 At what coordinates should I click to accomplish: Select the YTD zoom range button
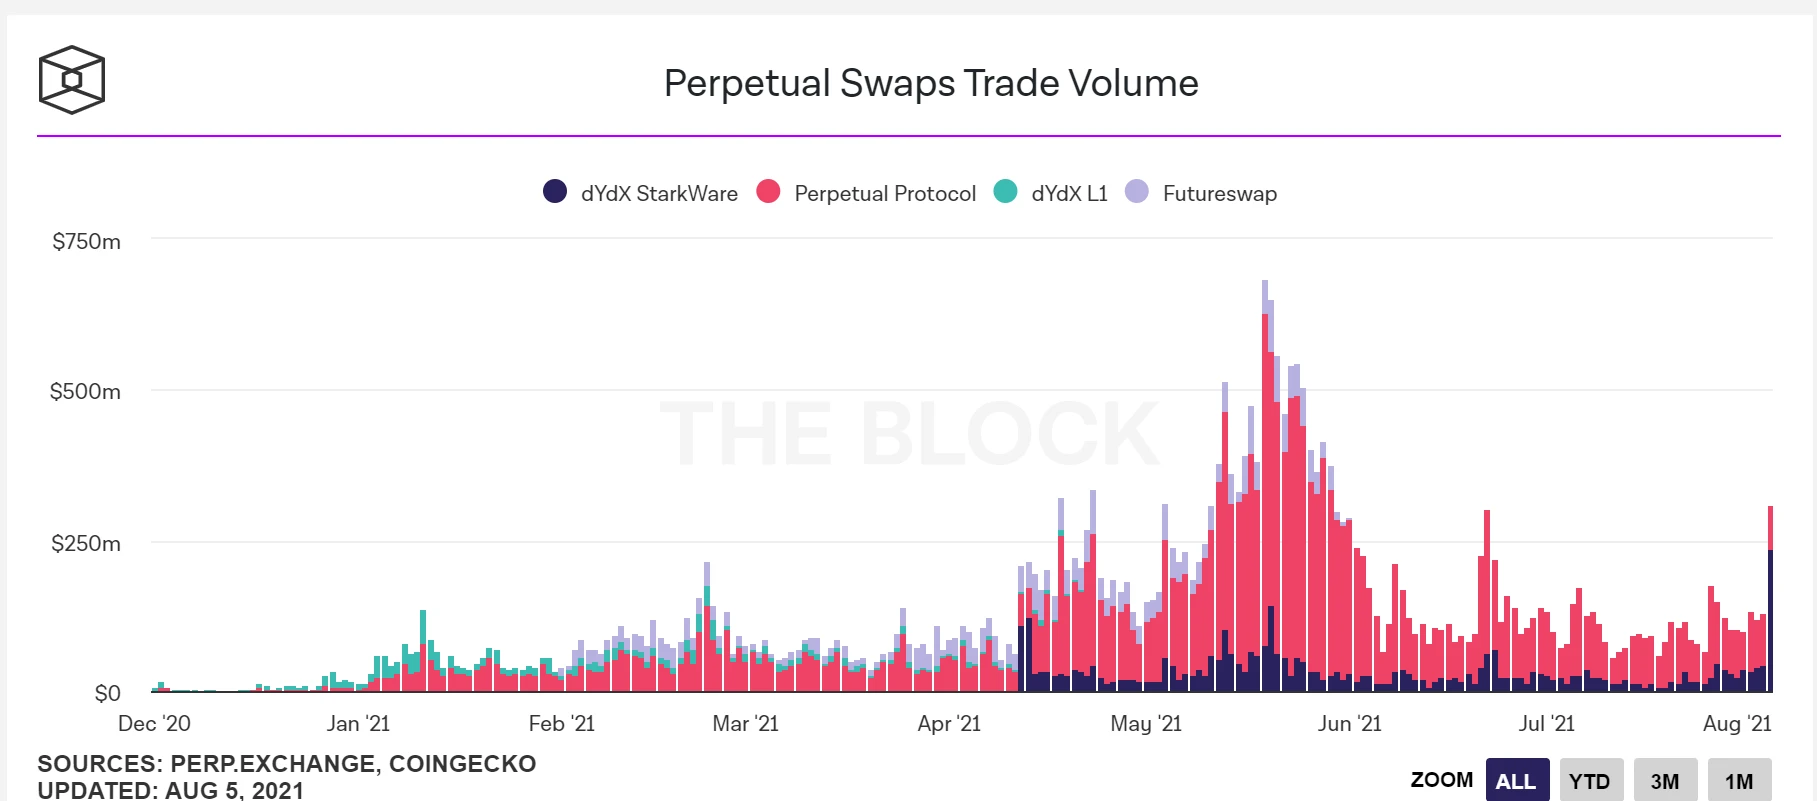(1591, 780)
